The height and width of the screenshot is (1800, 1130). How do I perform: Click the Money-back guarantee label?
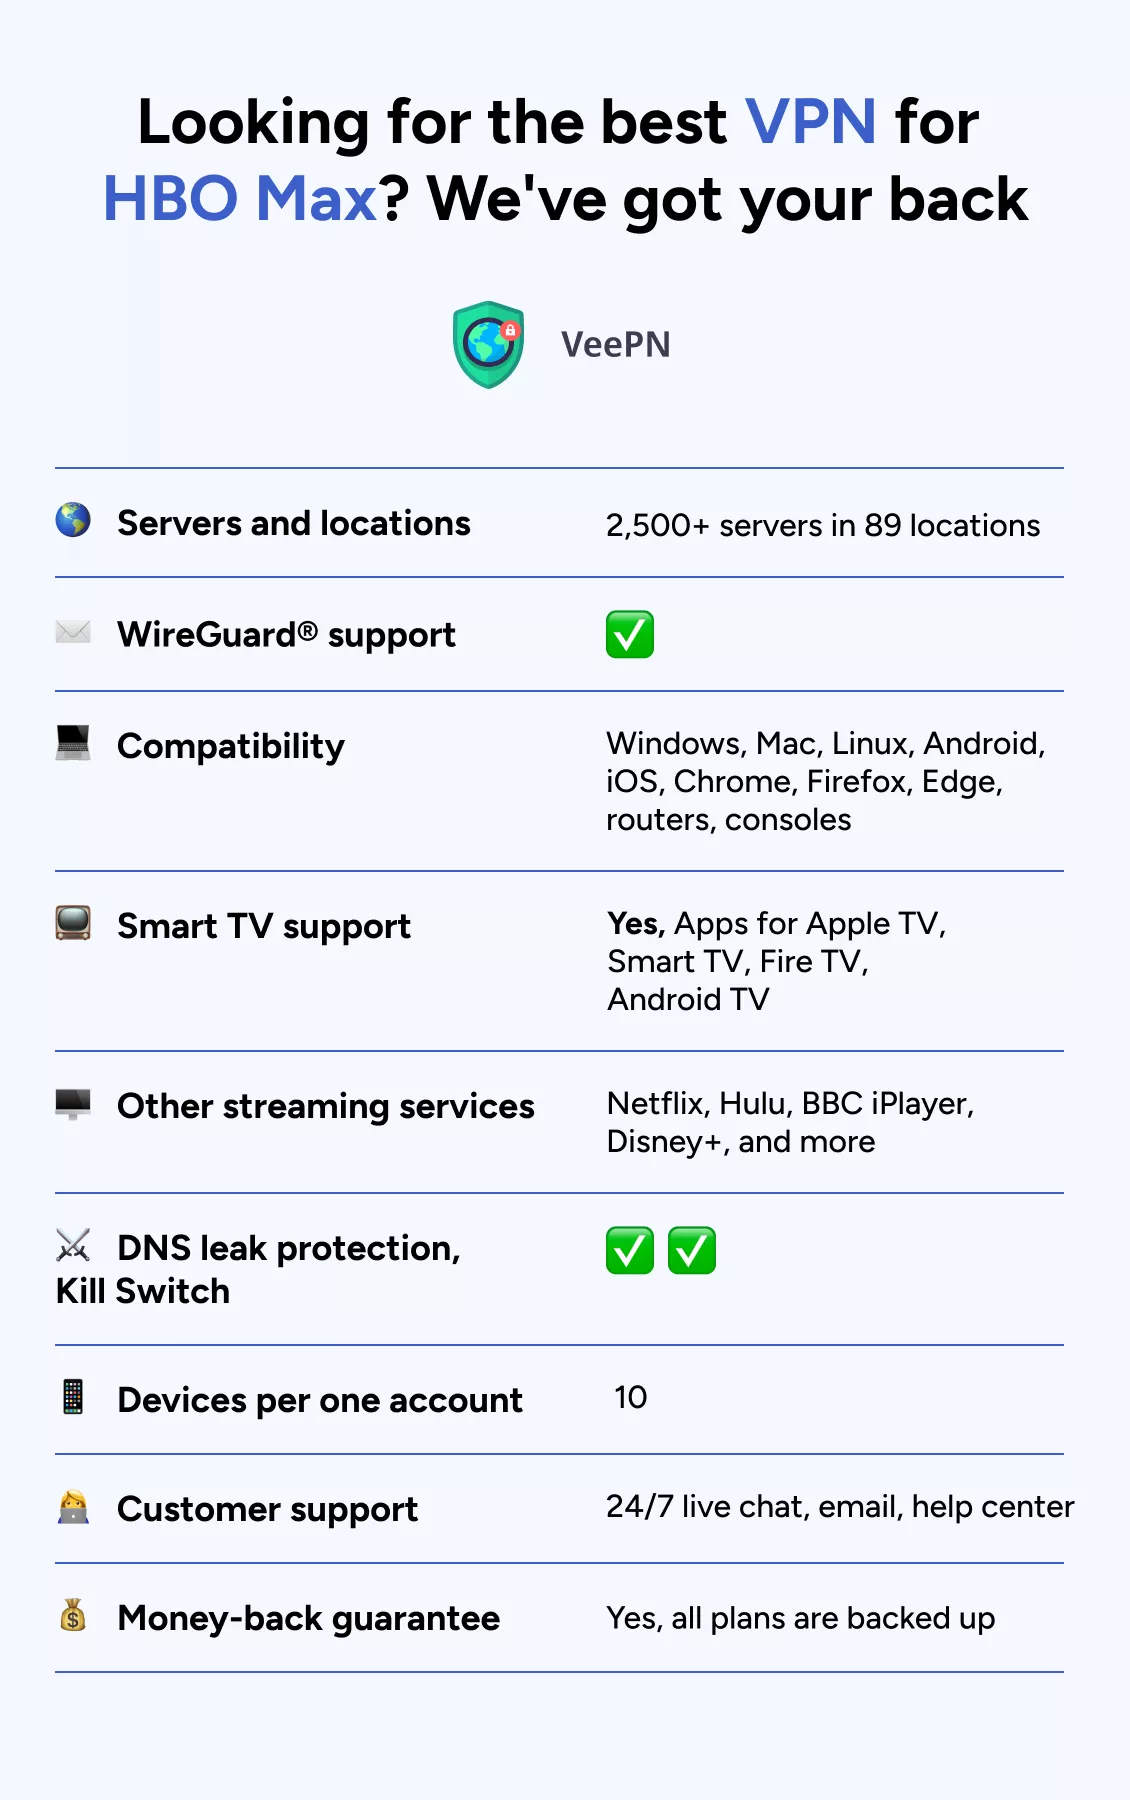pyautogui.click(x=308, y=1618)
